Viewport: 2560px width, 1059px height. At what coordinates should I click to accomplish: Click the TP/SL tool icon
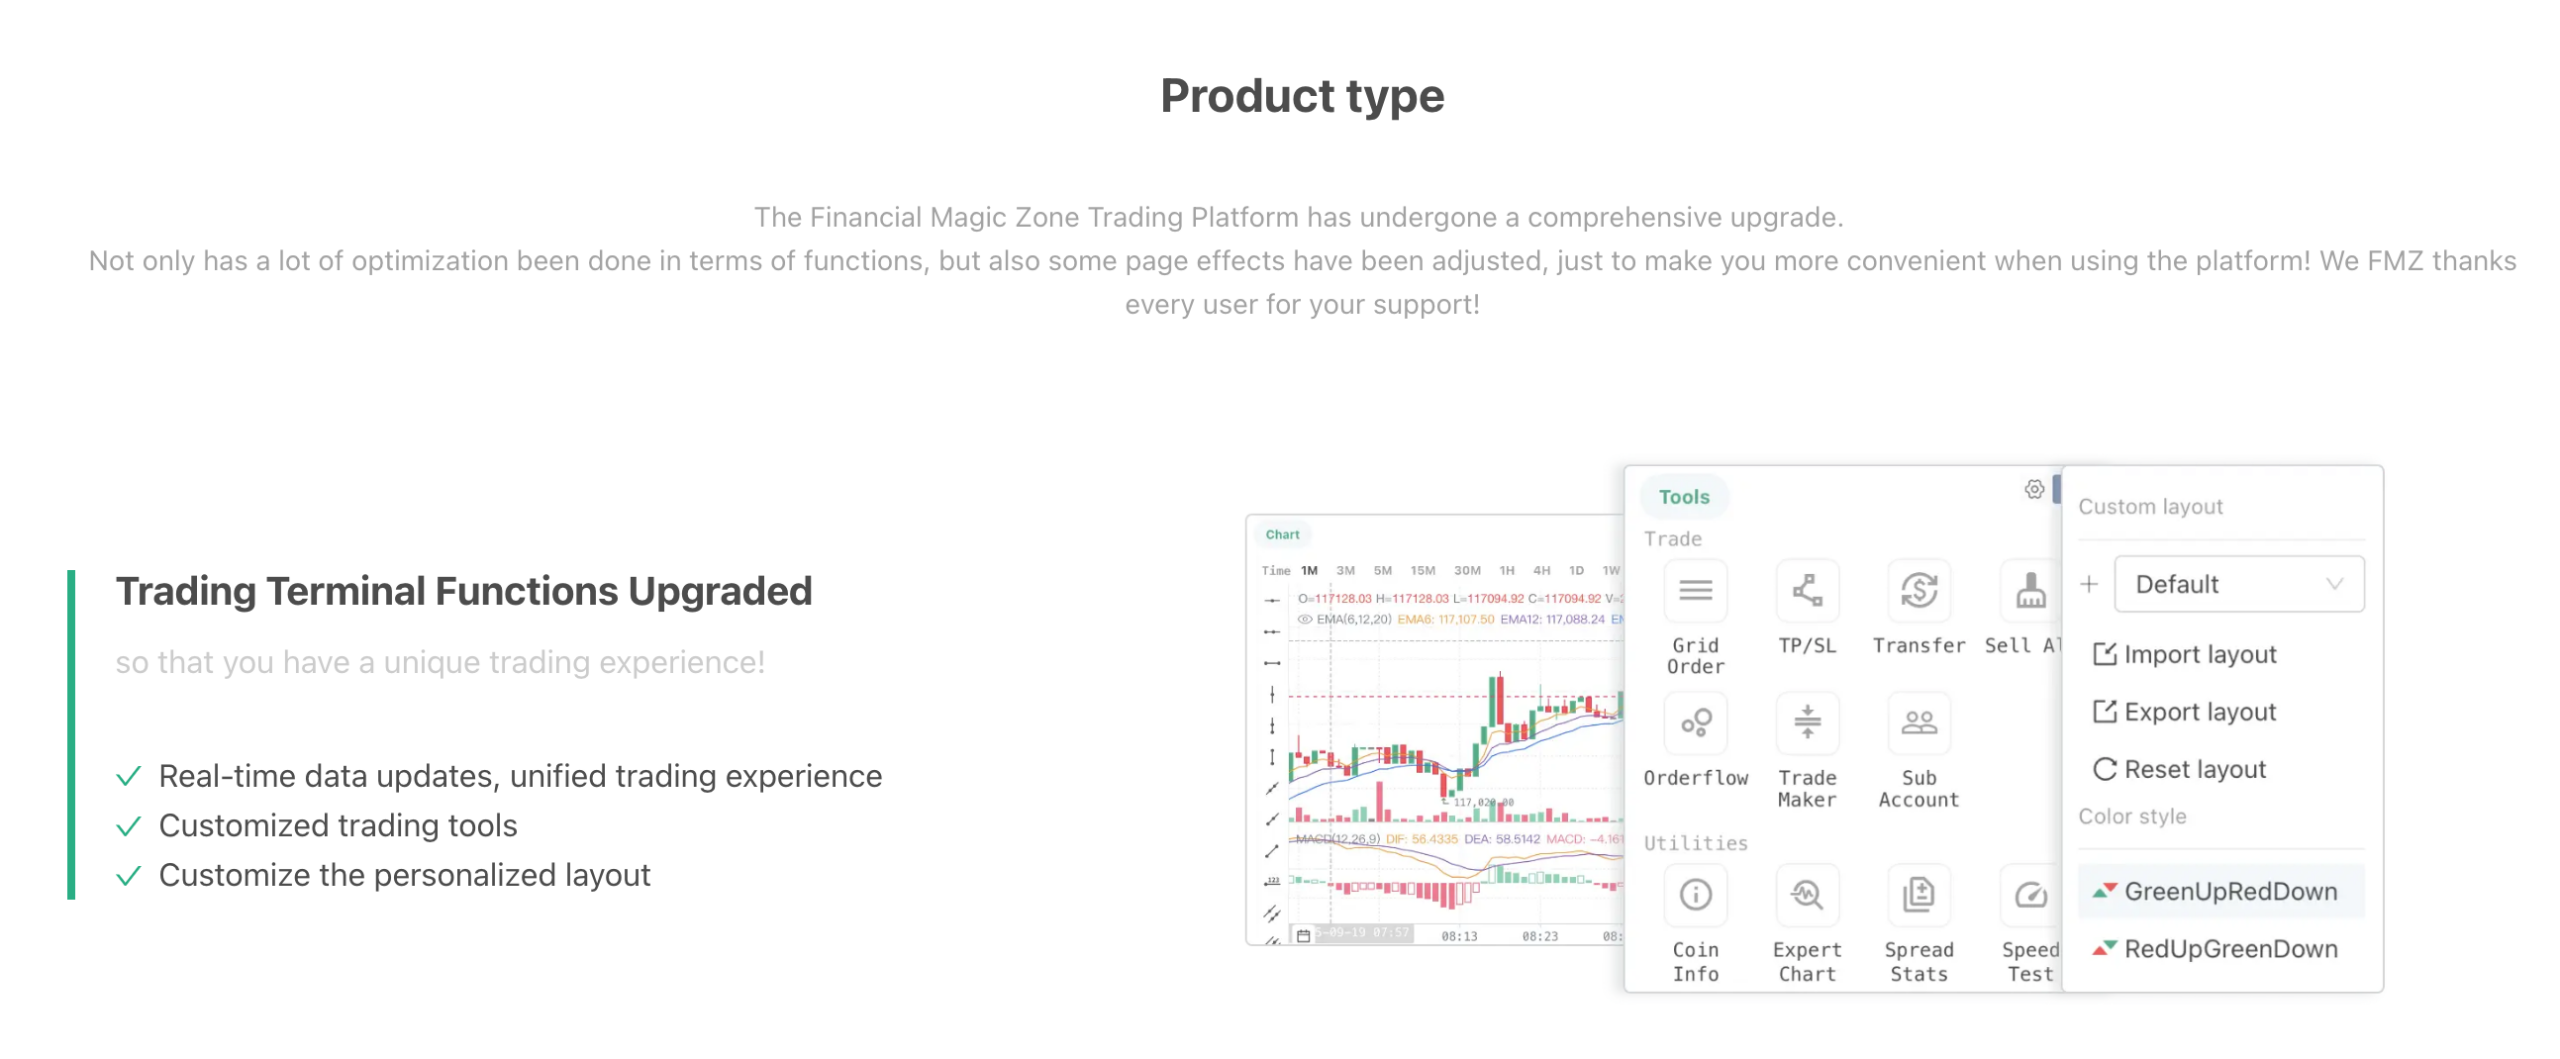1807,592
